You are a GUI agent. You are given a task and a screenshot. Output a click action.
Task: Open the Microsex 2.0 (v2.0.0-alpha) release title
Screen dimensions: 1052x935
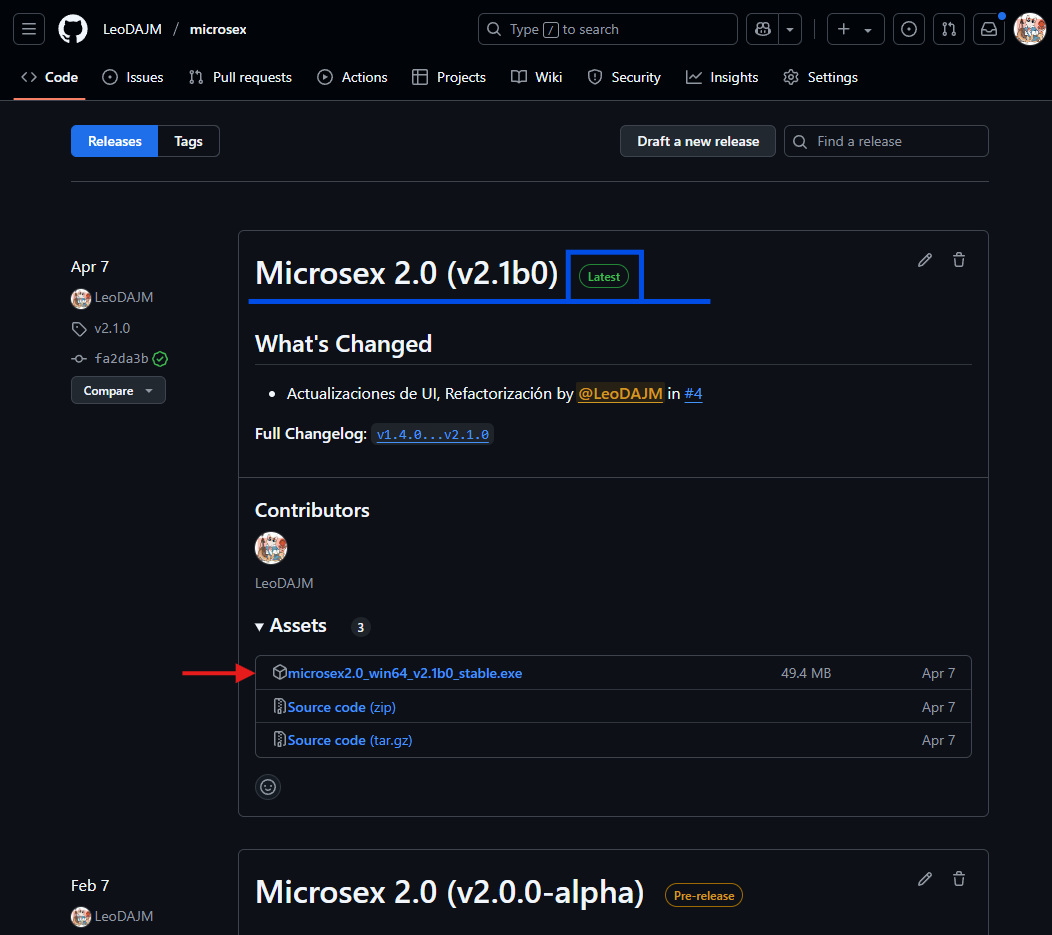point(450,892)
